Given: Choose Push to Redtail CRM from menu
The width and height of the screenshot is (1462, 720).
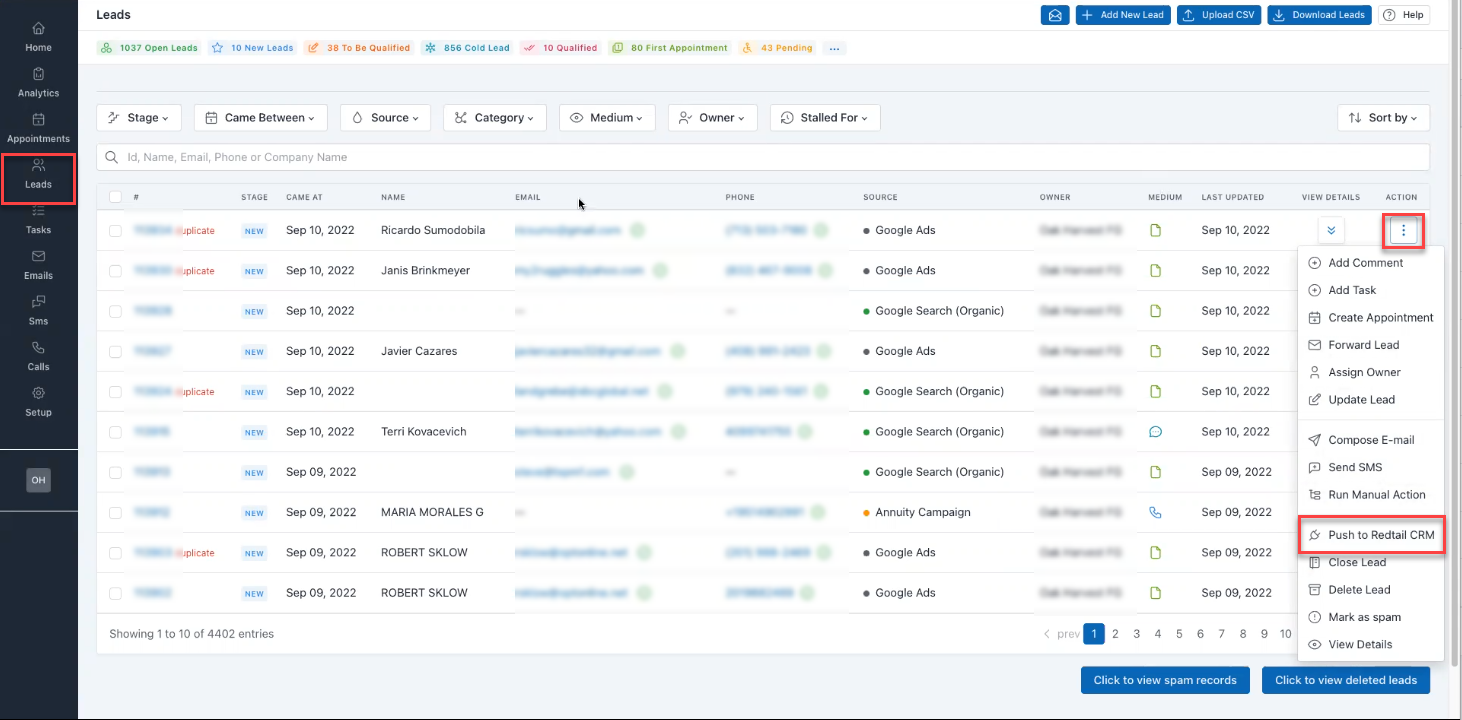Looking at the screenshot, I should (1380, 535).
